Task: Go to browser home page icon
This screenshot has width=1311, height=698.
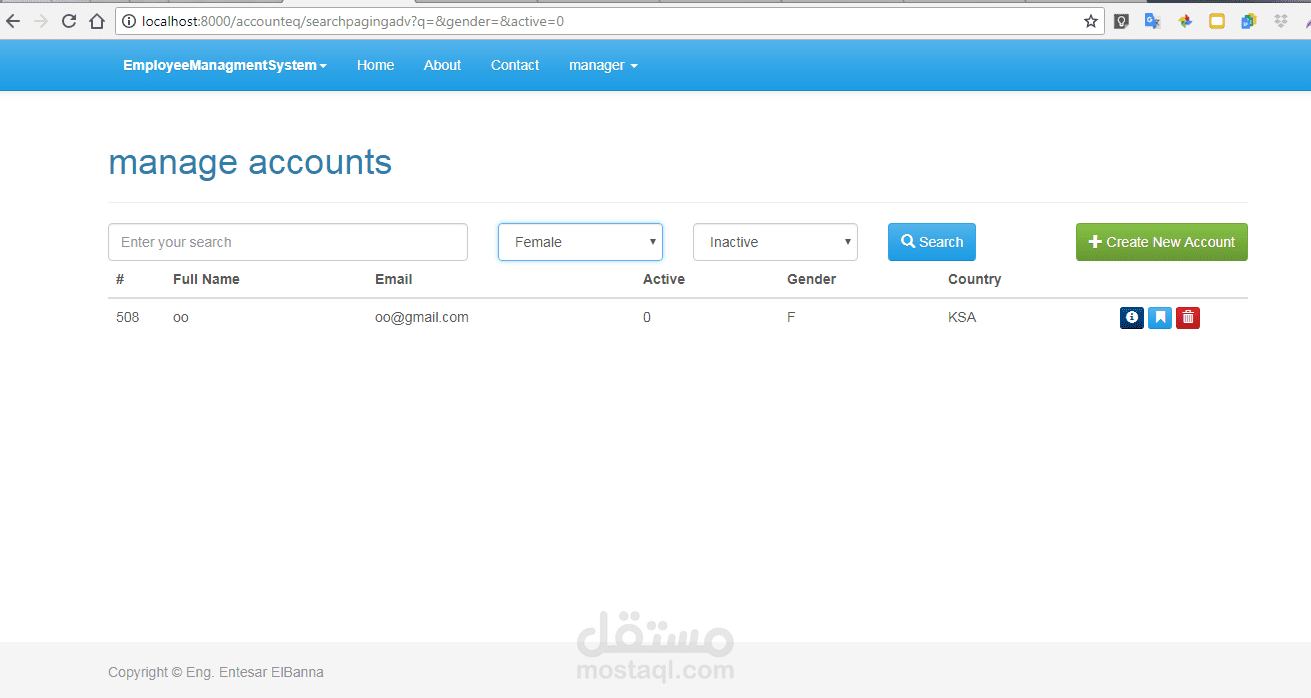Action: 97,21
